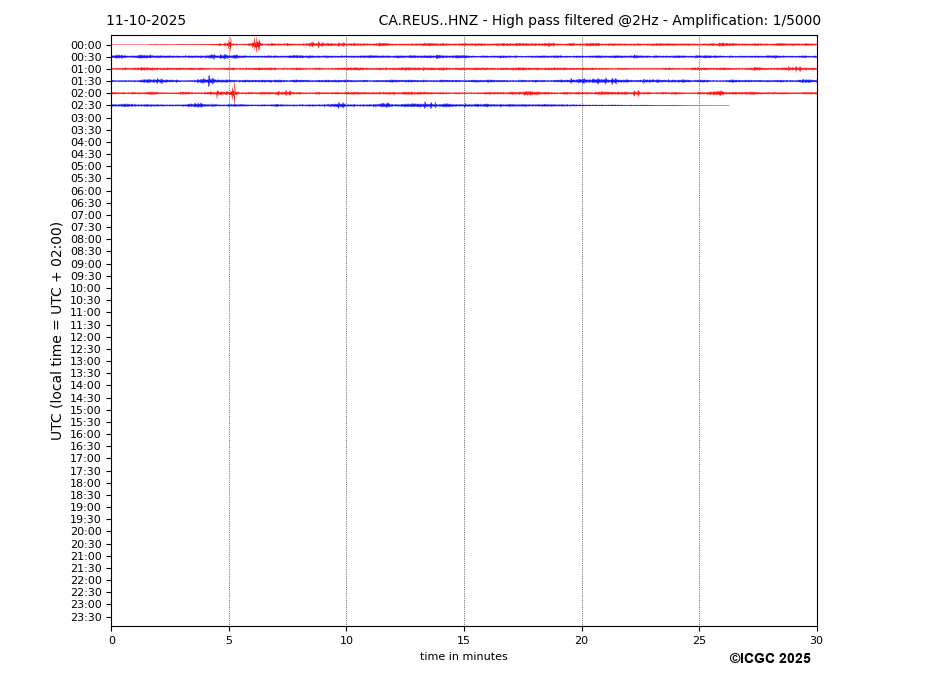This screenshot has width=927, height=696.
Task: Select the 18:00 time row label
Action: (x=86, y=483)
